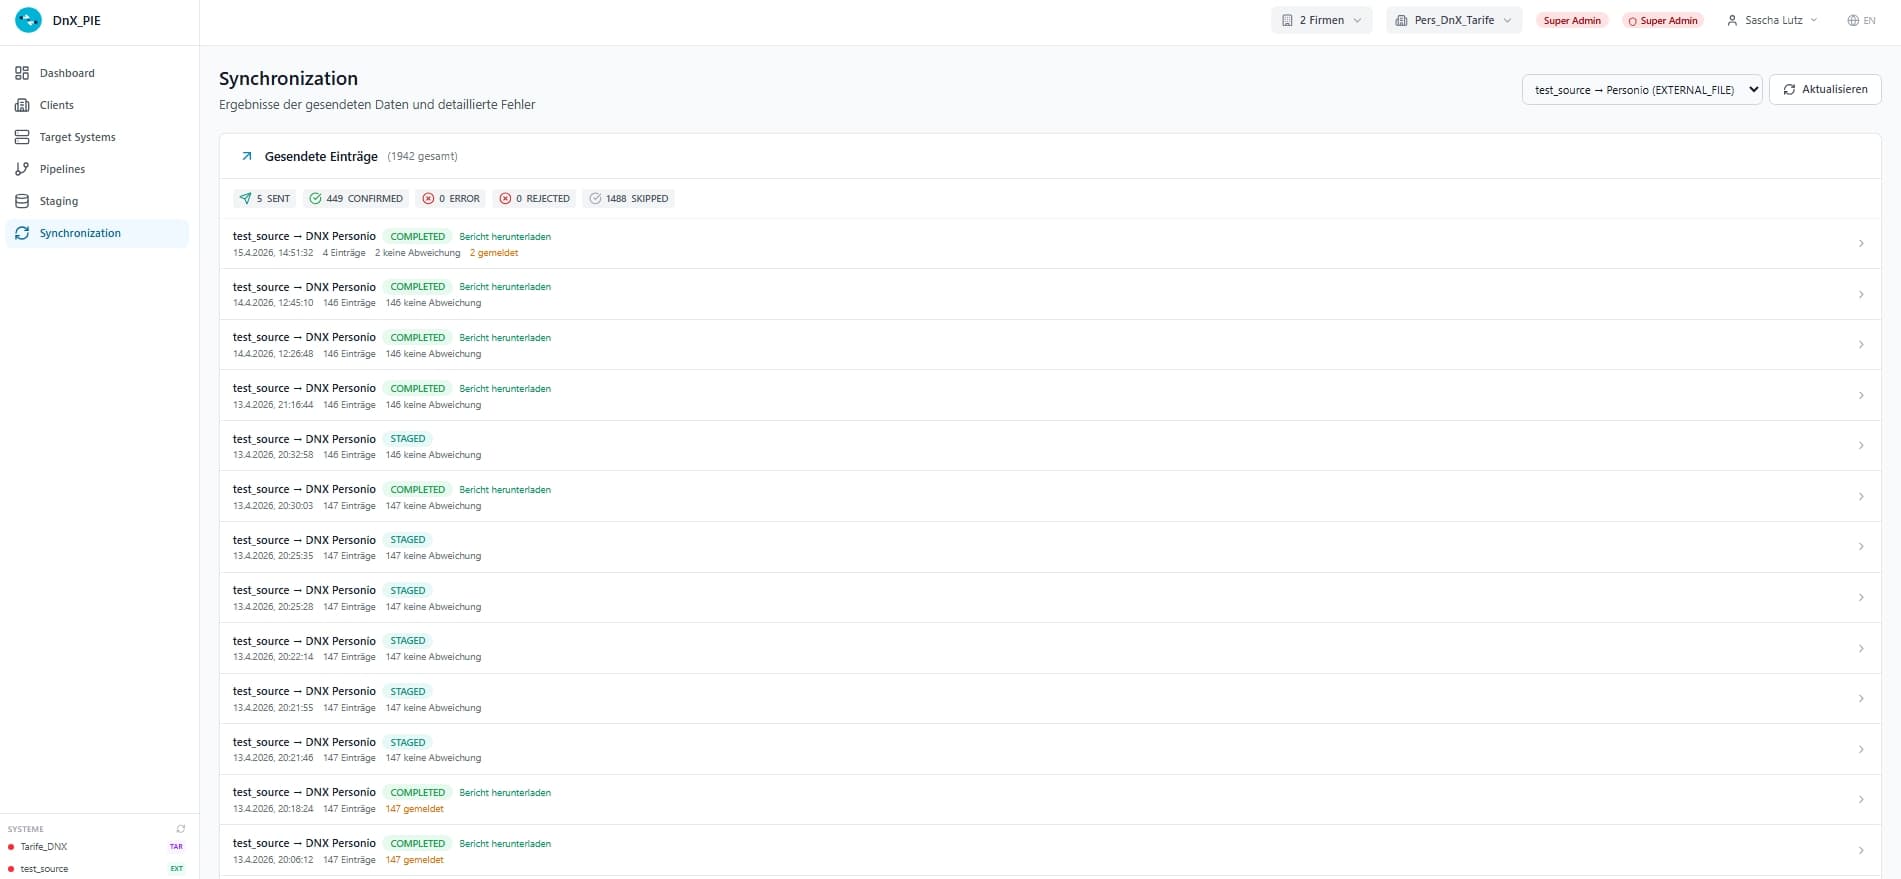Image resolution: width=1901 pixels, height=879 pixels.
Task: Click the '2 gemeldet' text
Action: point(494,253)
